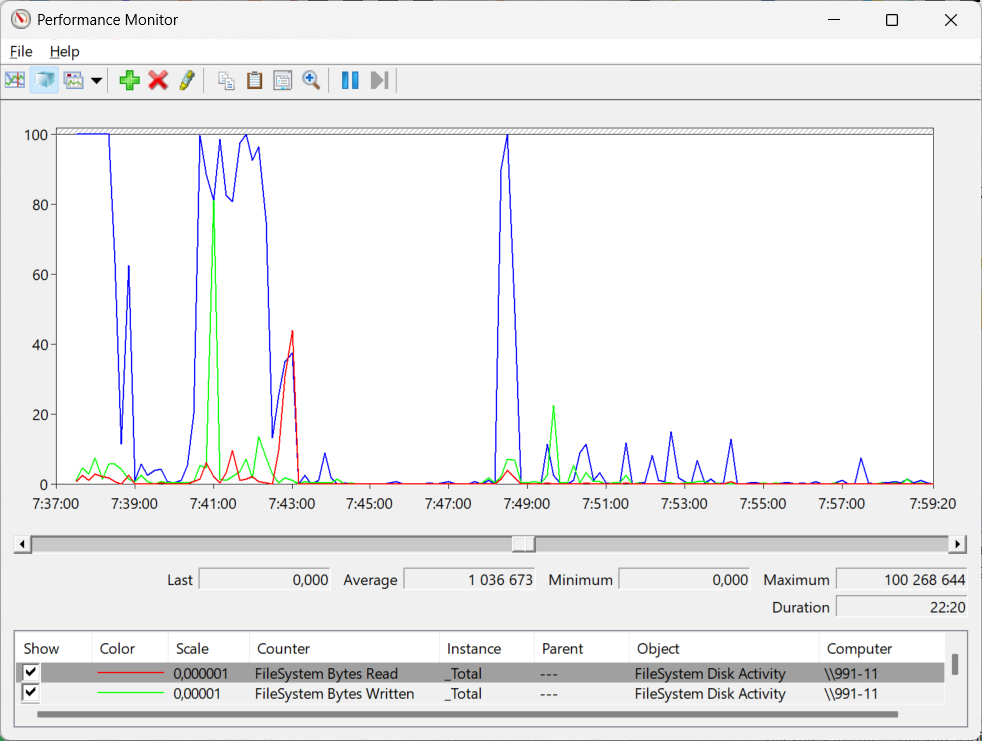
Task: Delete the selected counter with the red X
Action: point(158,80)
